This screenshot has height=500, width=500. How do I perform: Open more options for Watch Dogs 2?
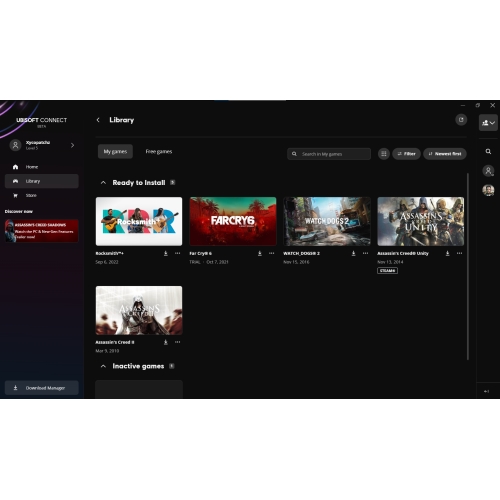(x=366, y=253)
